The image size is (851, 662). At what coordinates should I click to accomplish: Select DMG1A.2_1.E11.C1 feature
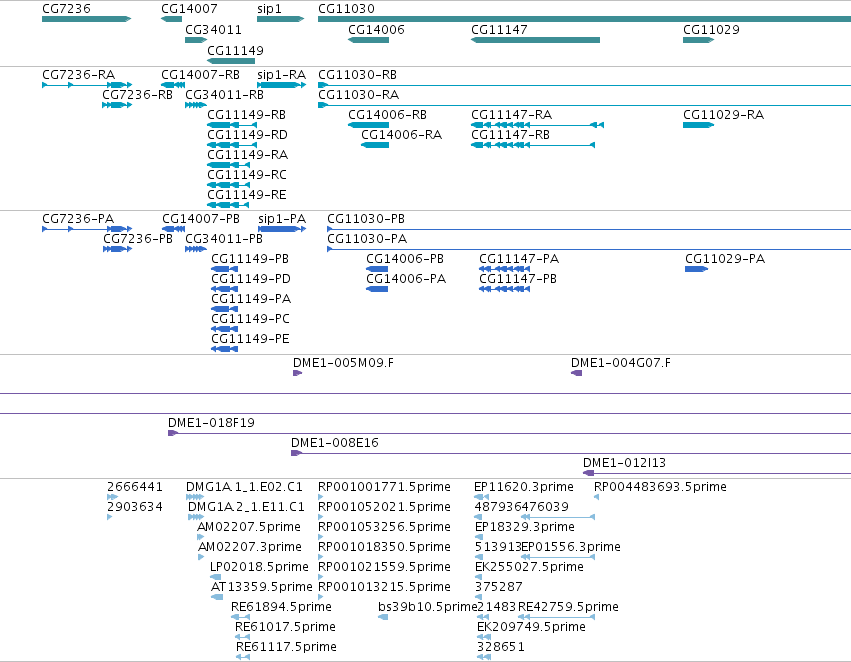(195, 517)
